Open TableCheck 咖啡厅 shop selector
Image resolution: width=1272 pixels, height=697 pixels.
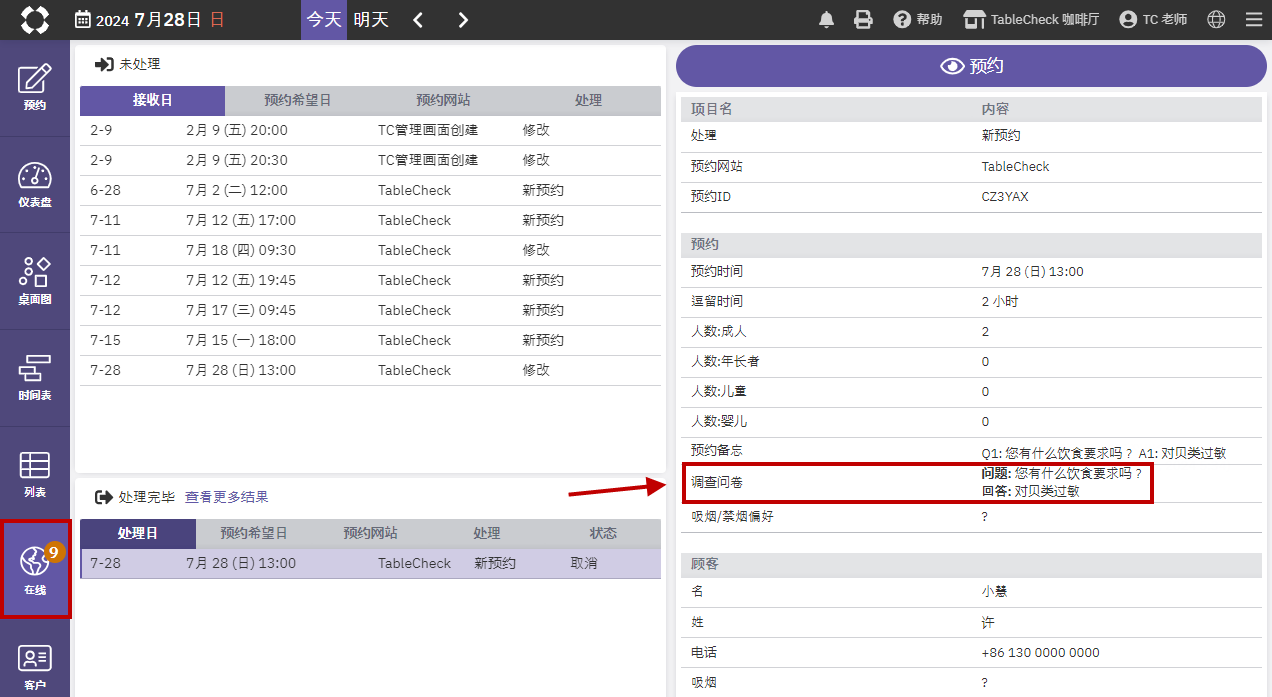click(x=1031, y=20)
